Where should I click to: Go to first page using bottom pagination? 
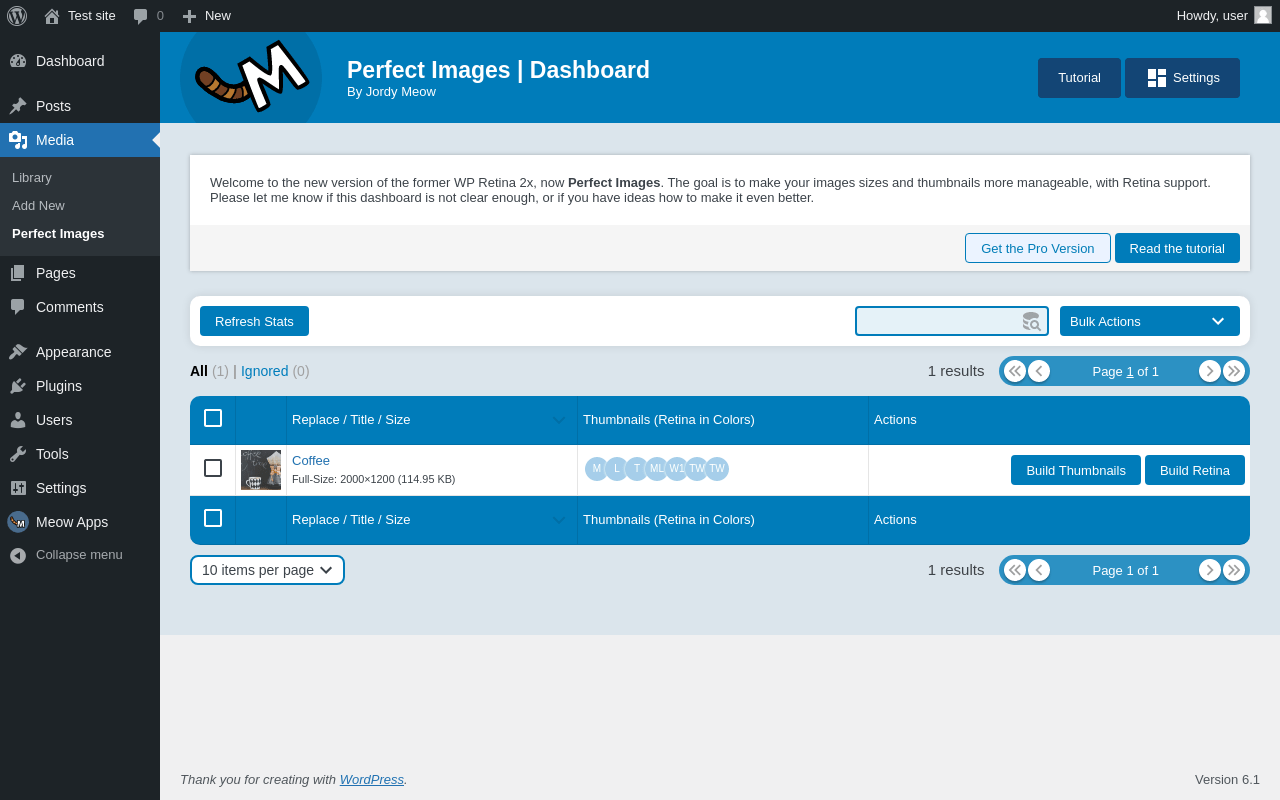pos(1015,570)
